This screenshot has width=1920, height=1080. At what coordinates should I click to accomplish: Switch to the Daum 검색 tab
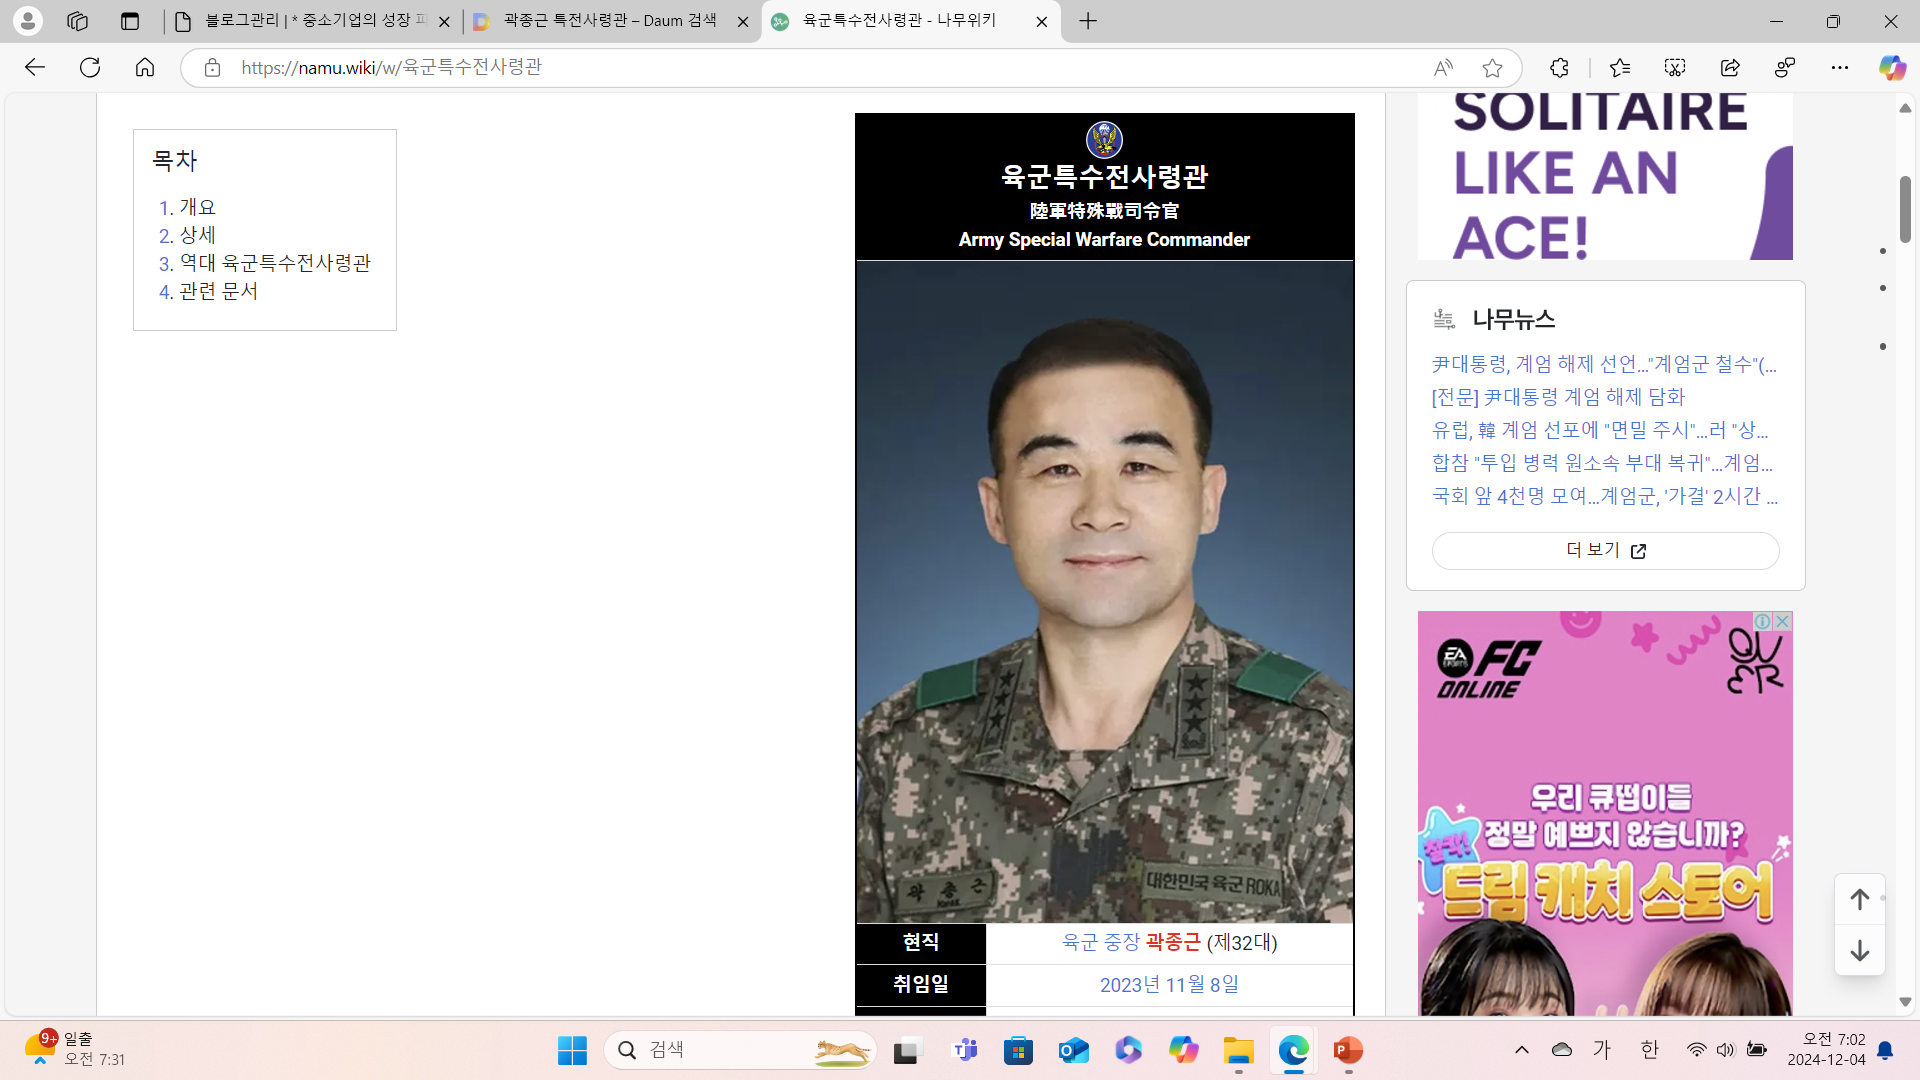tap(610, 21)
